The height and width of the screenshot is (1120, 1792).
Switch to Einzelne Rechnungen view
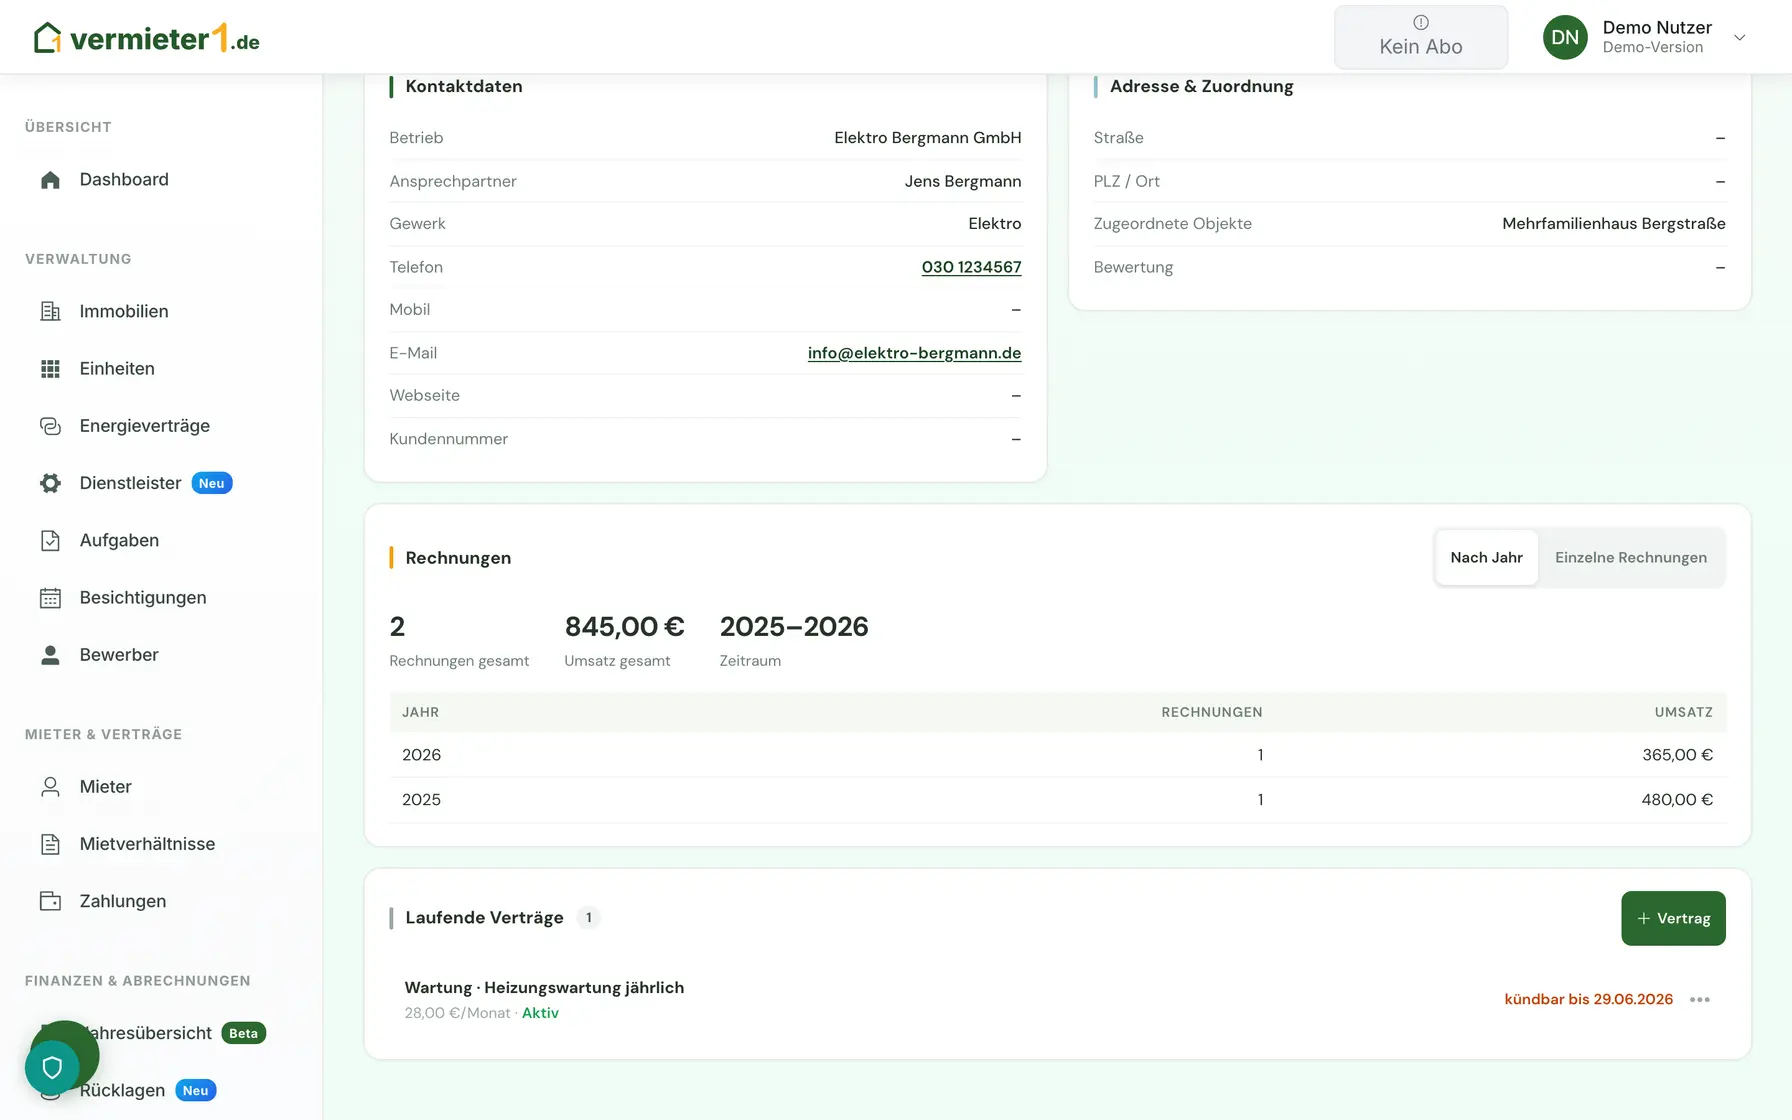click(1630, 557)
